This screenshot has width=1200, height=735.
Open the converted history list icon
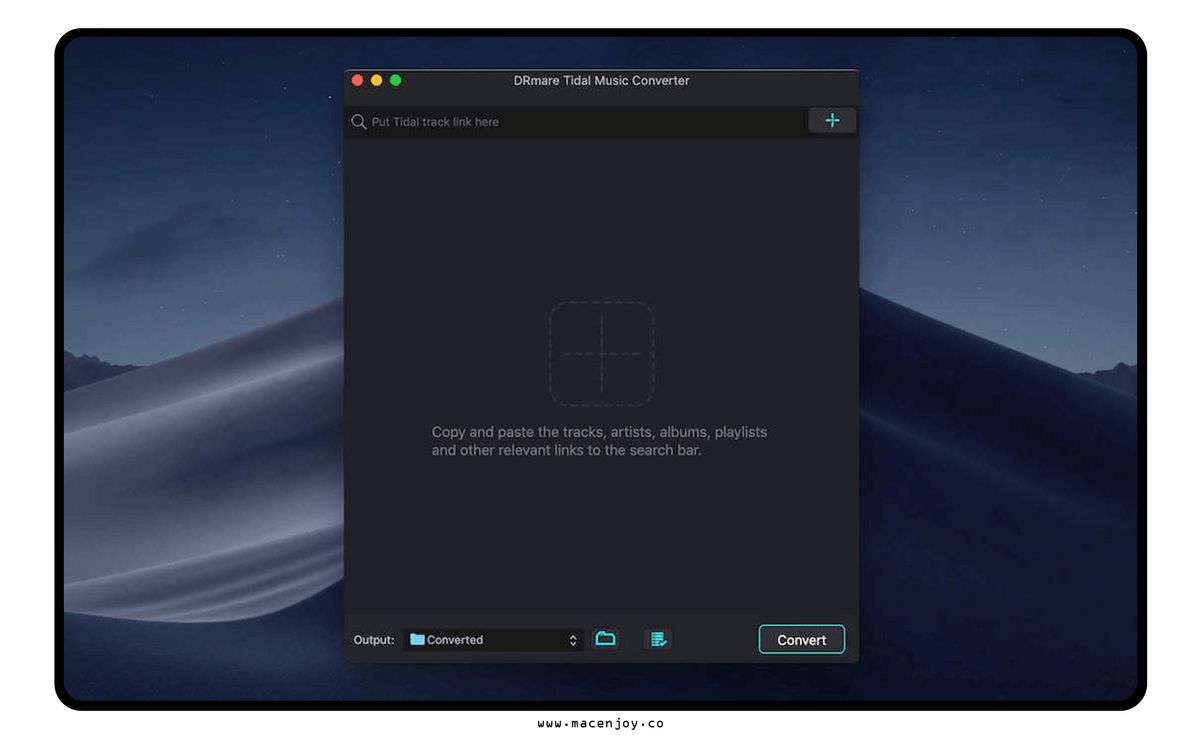pyautogui.click(x=658, y=639)
